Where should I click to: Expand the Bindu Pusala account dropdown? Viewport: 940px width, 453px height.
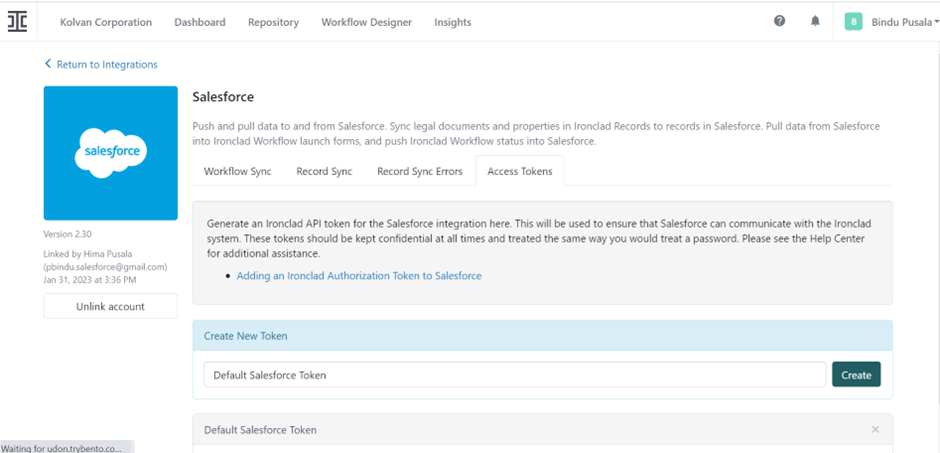coord(905,22)
